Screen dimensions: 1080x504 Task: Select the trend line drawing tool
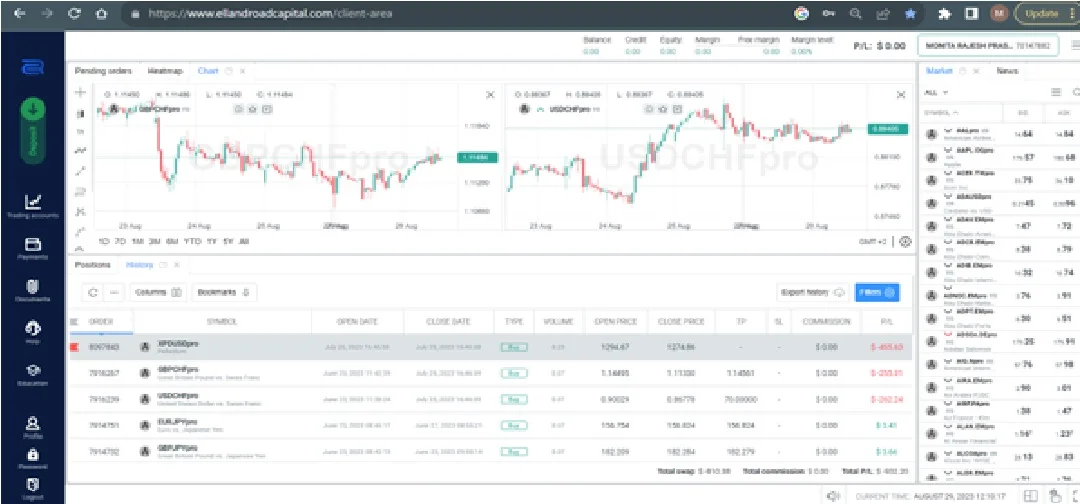[x=81, y=171]
